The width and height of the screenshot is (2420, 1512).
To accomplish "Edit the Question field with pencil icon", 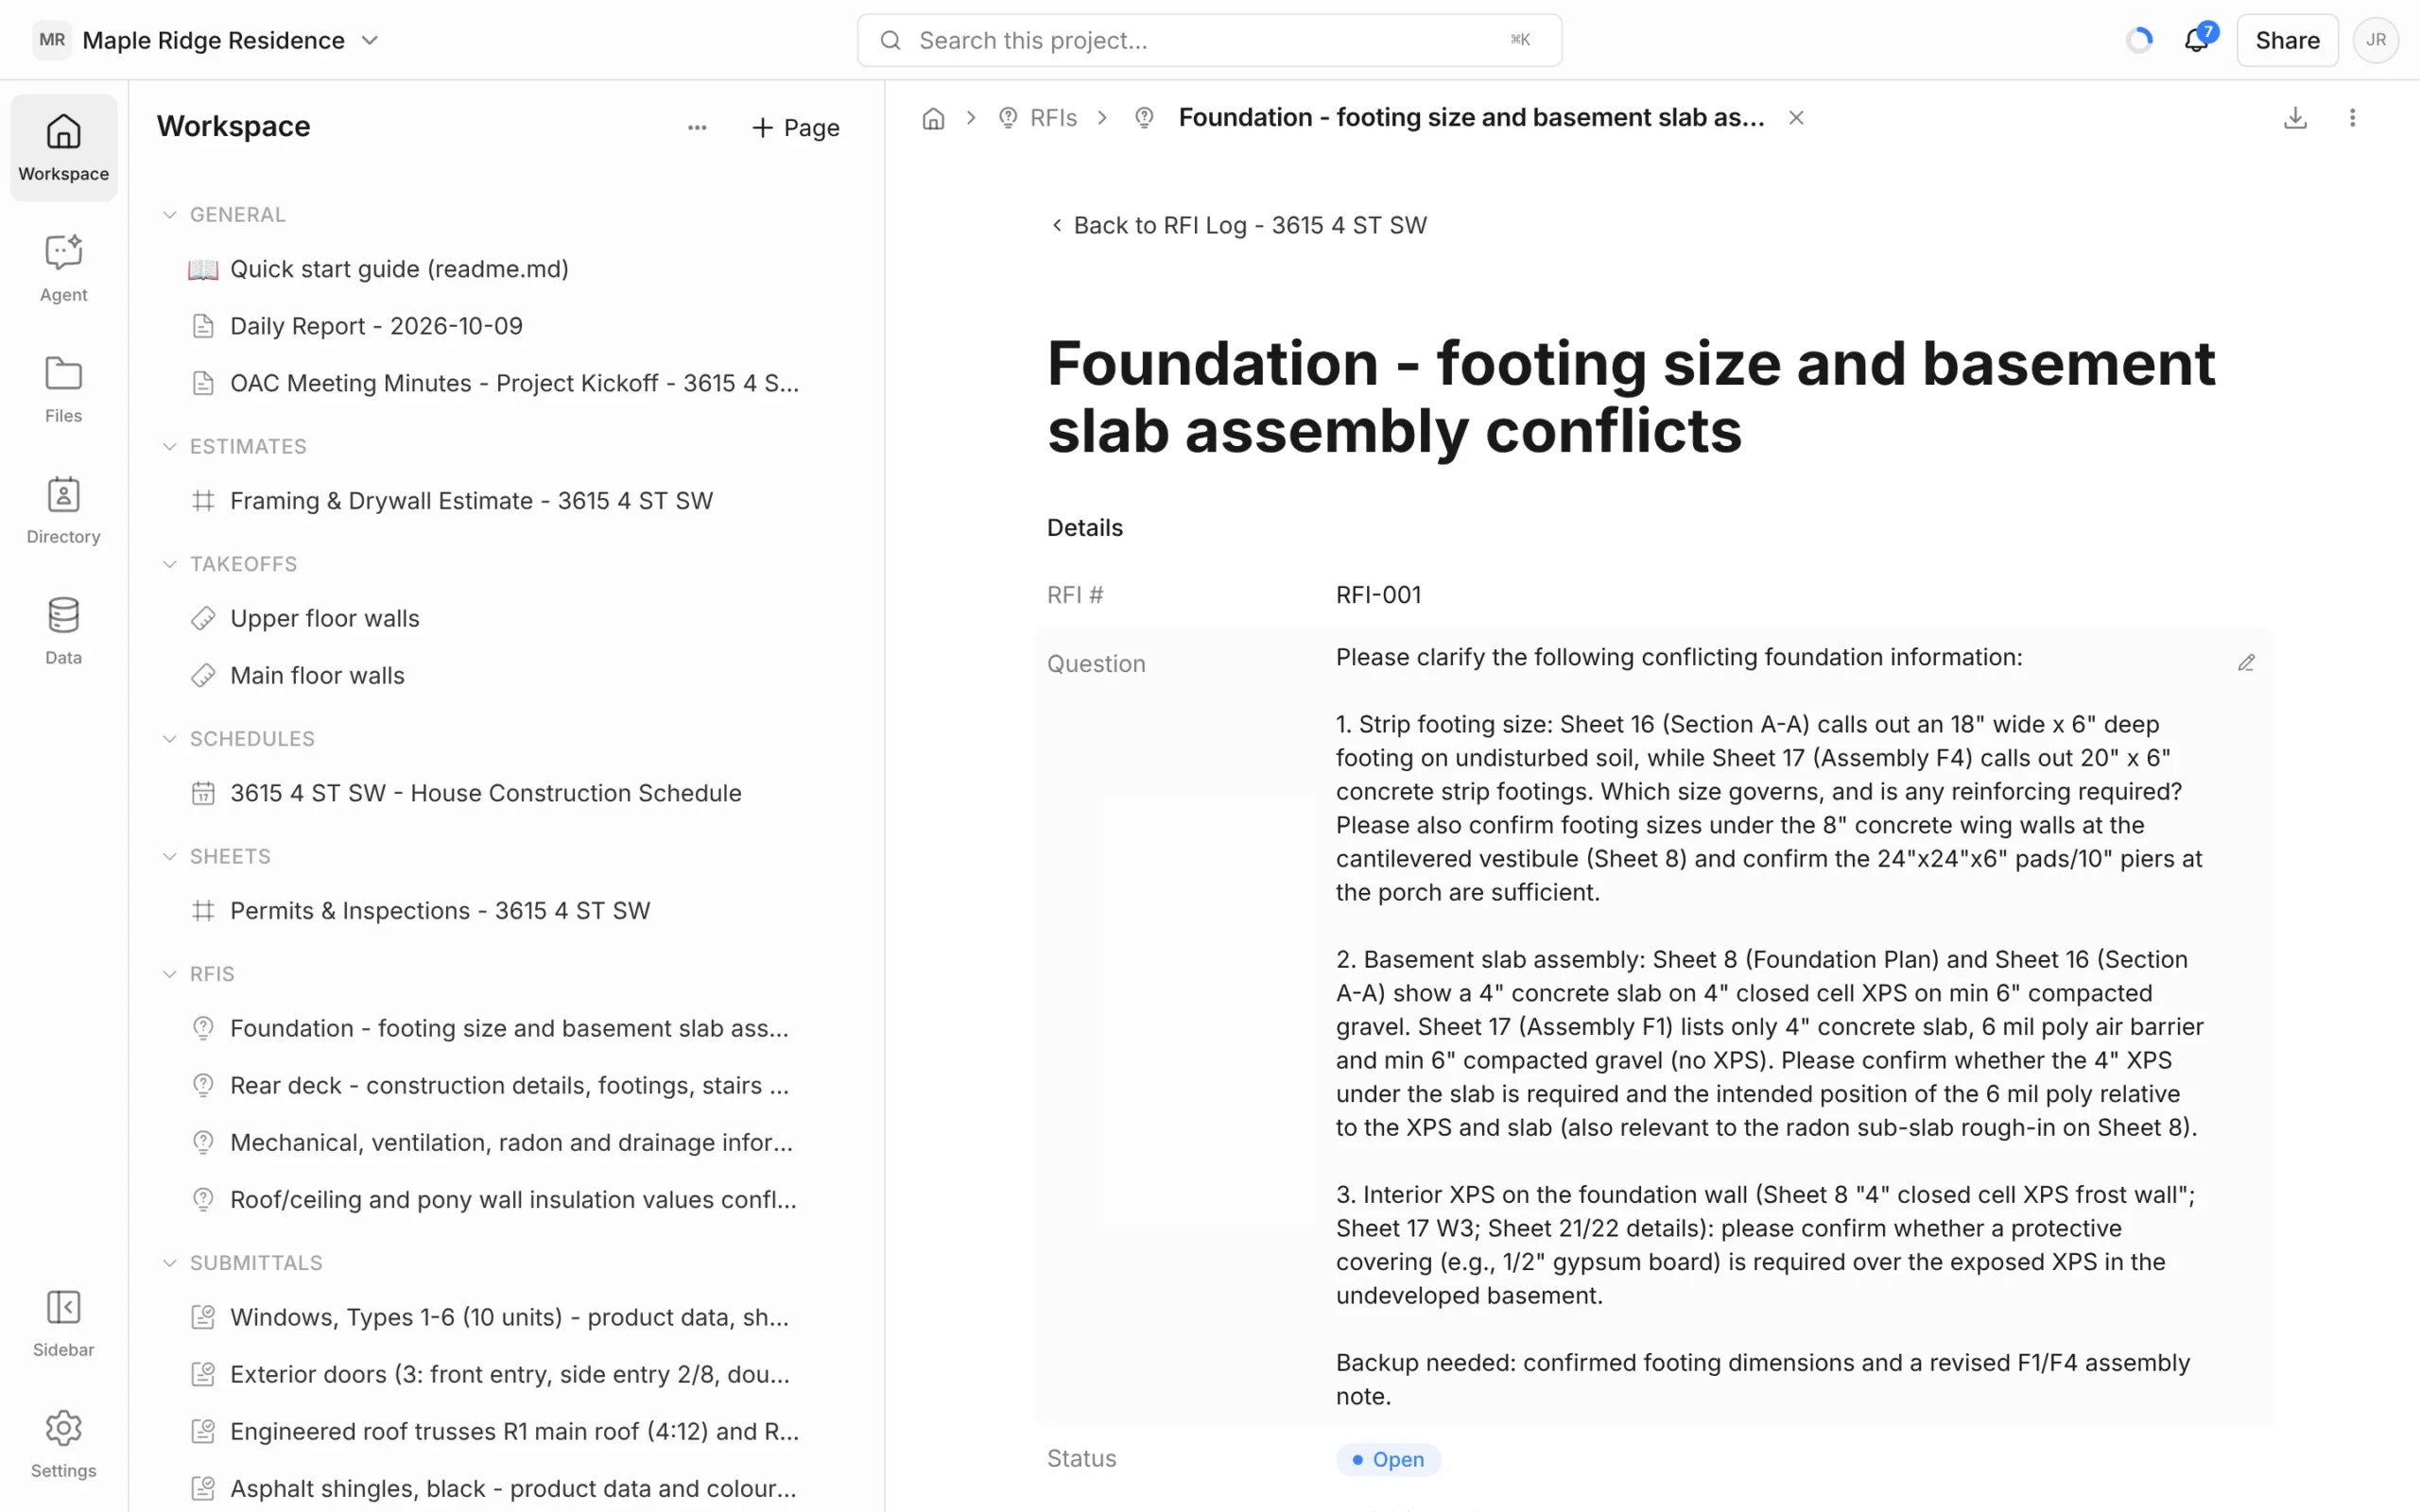I will coord(2246,663).
